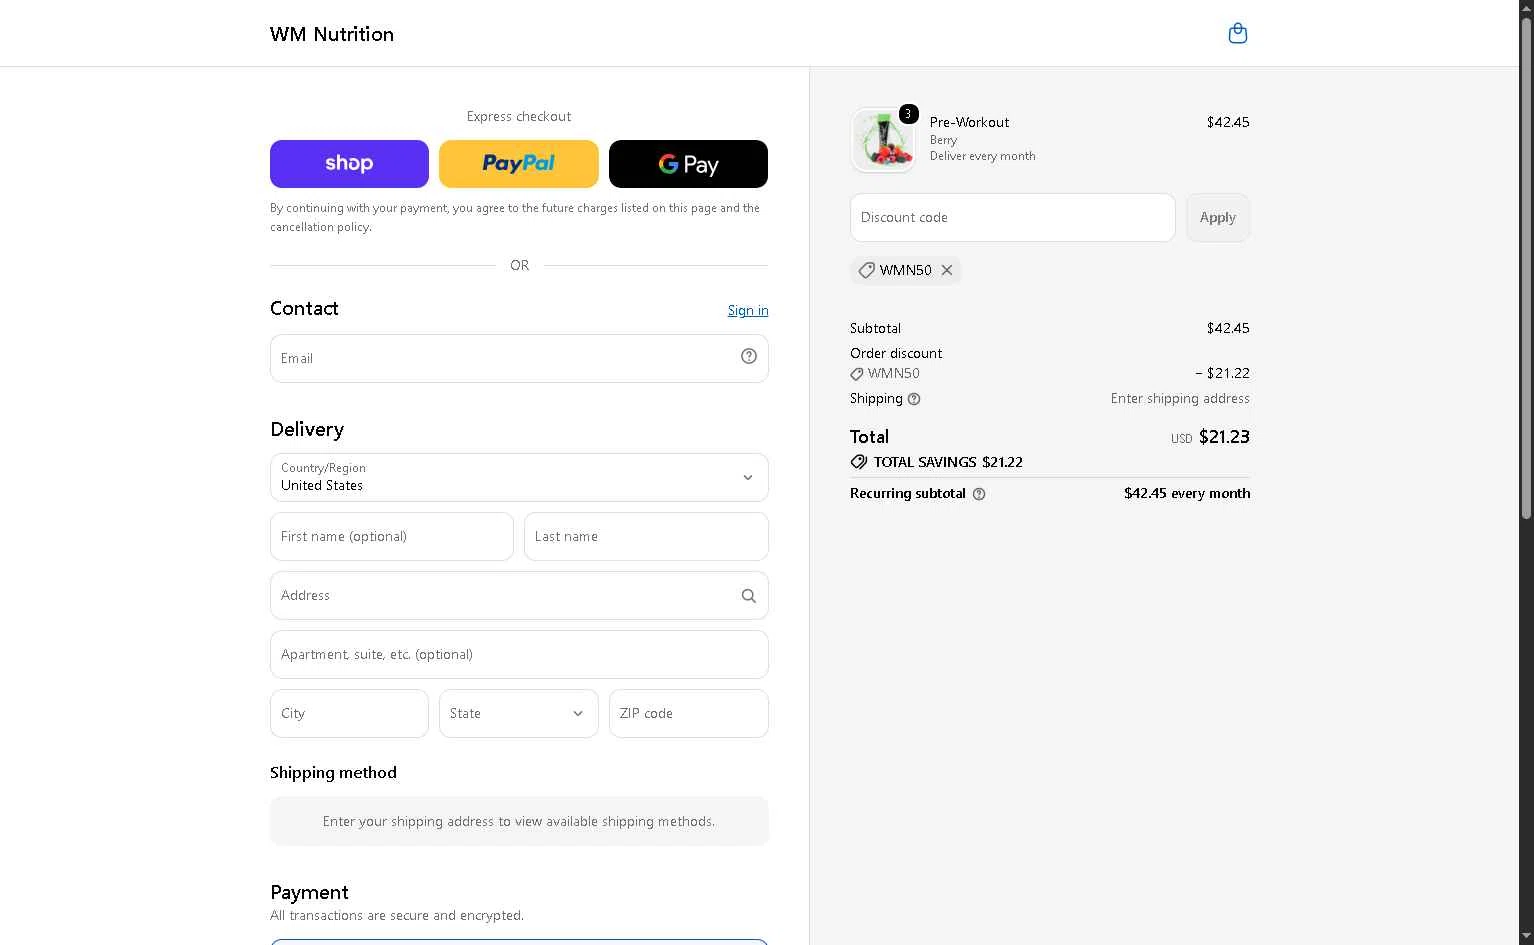This screenshot has width=1534, height=945.
Task: Click the Last name field
Action: 646,536
